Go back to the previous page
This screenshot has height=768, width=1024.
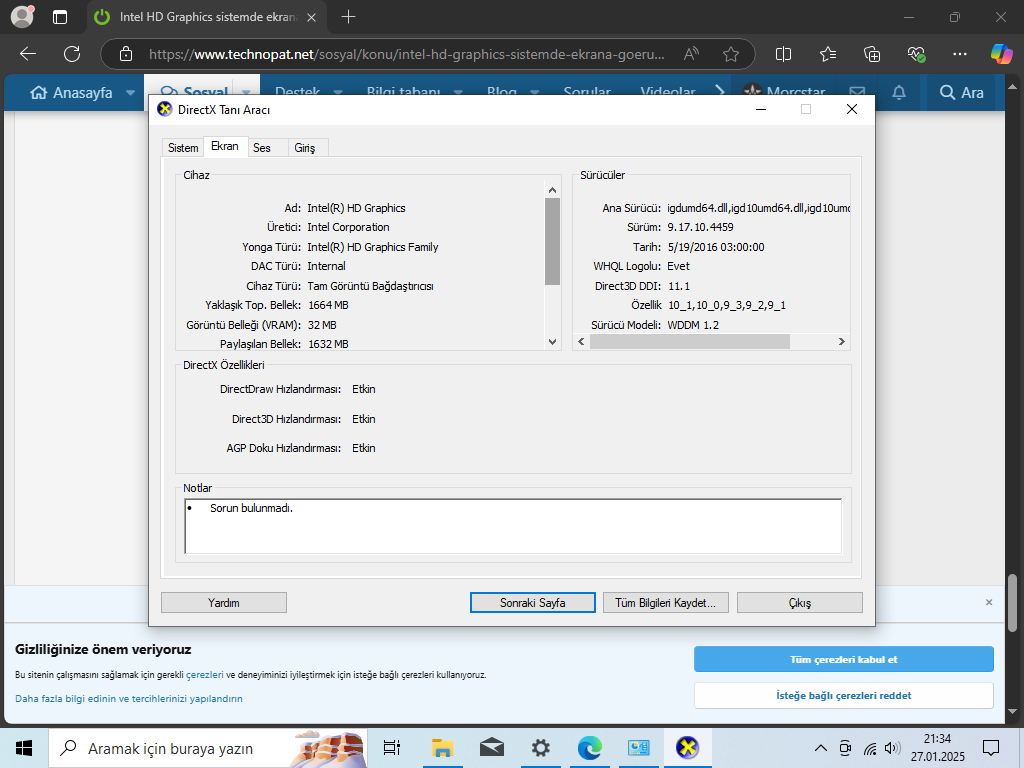[x=27, y=54]
